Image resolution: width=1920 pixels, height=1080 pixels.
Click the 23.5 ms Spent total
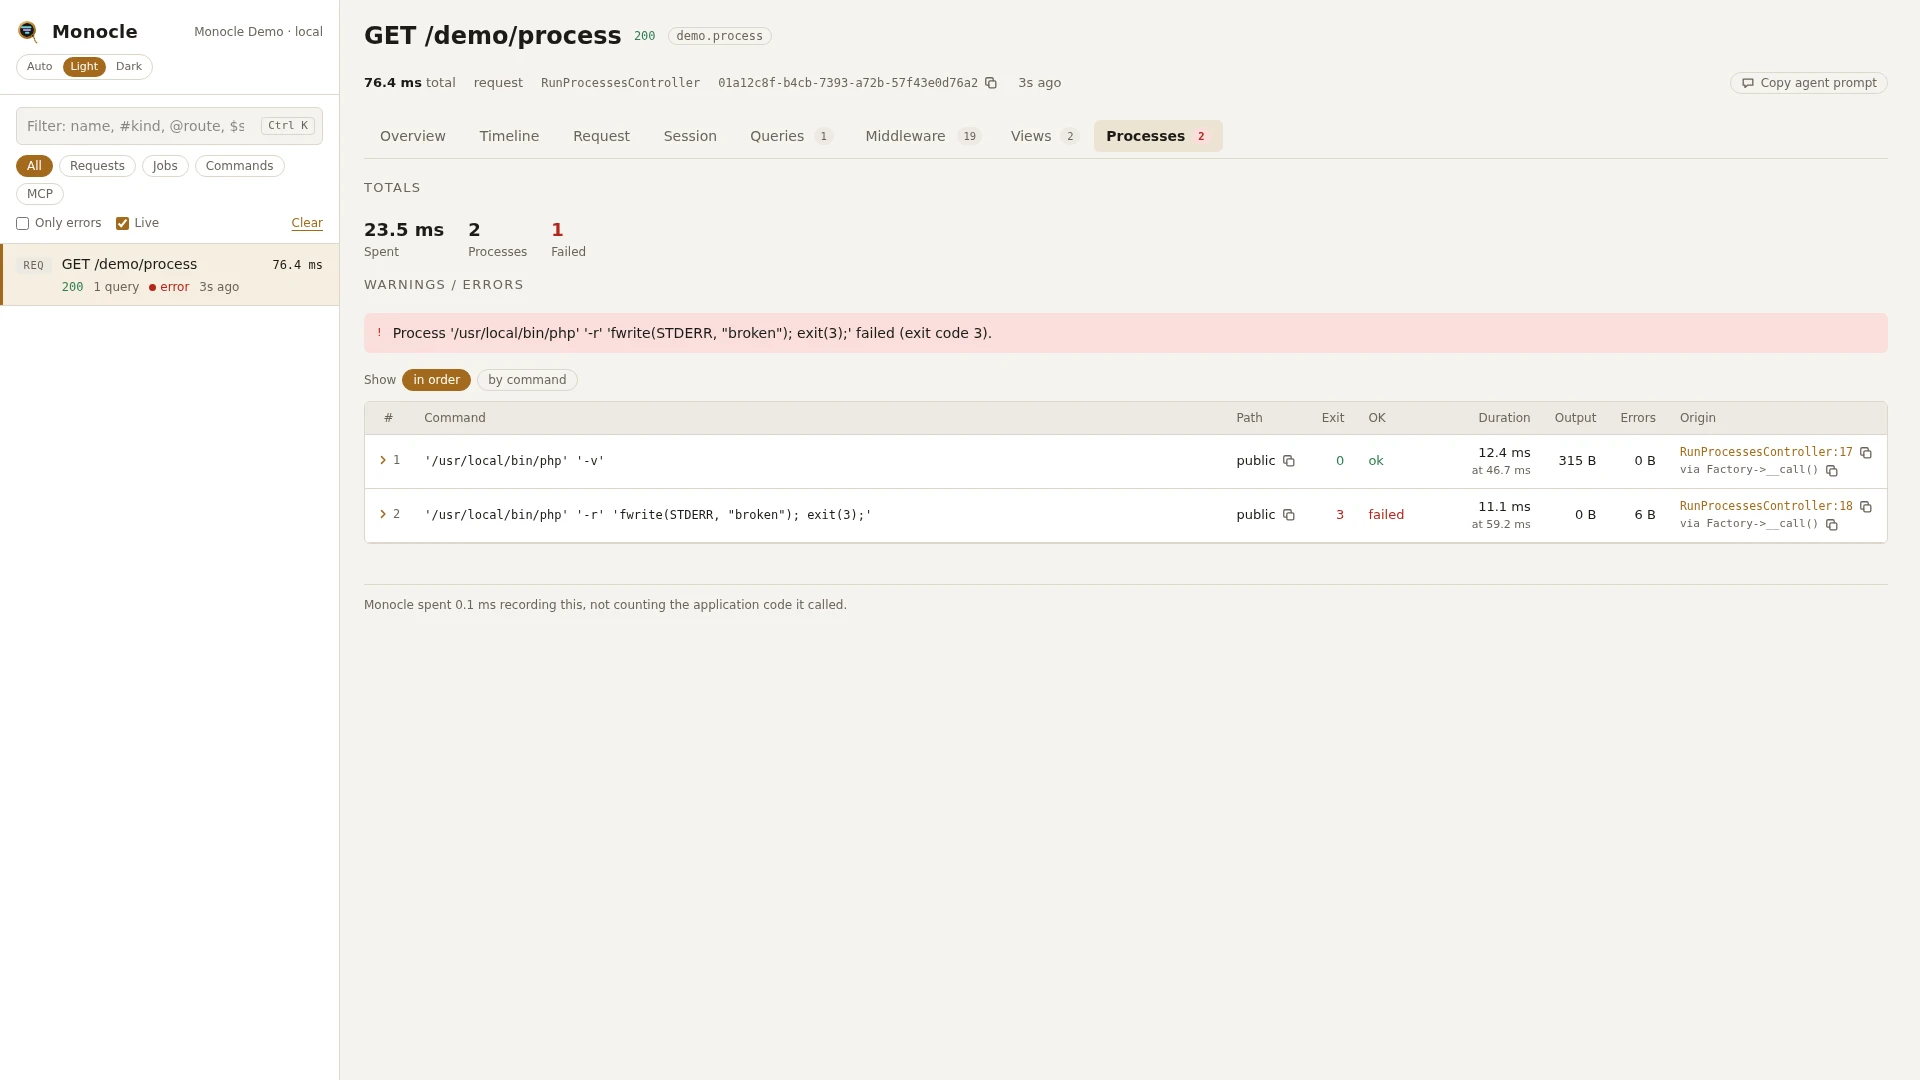(x=404, y=230)
